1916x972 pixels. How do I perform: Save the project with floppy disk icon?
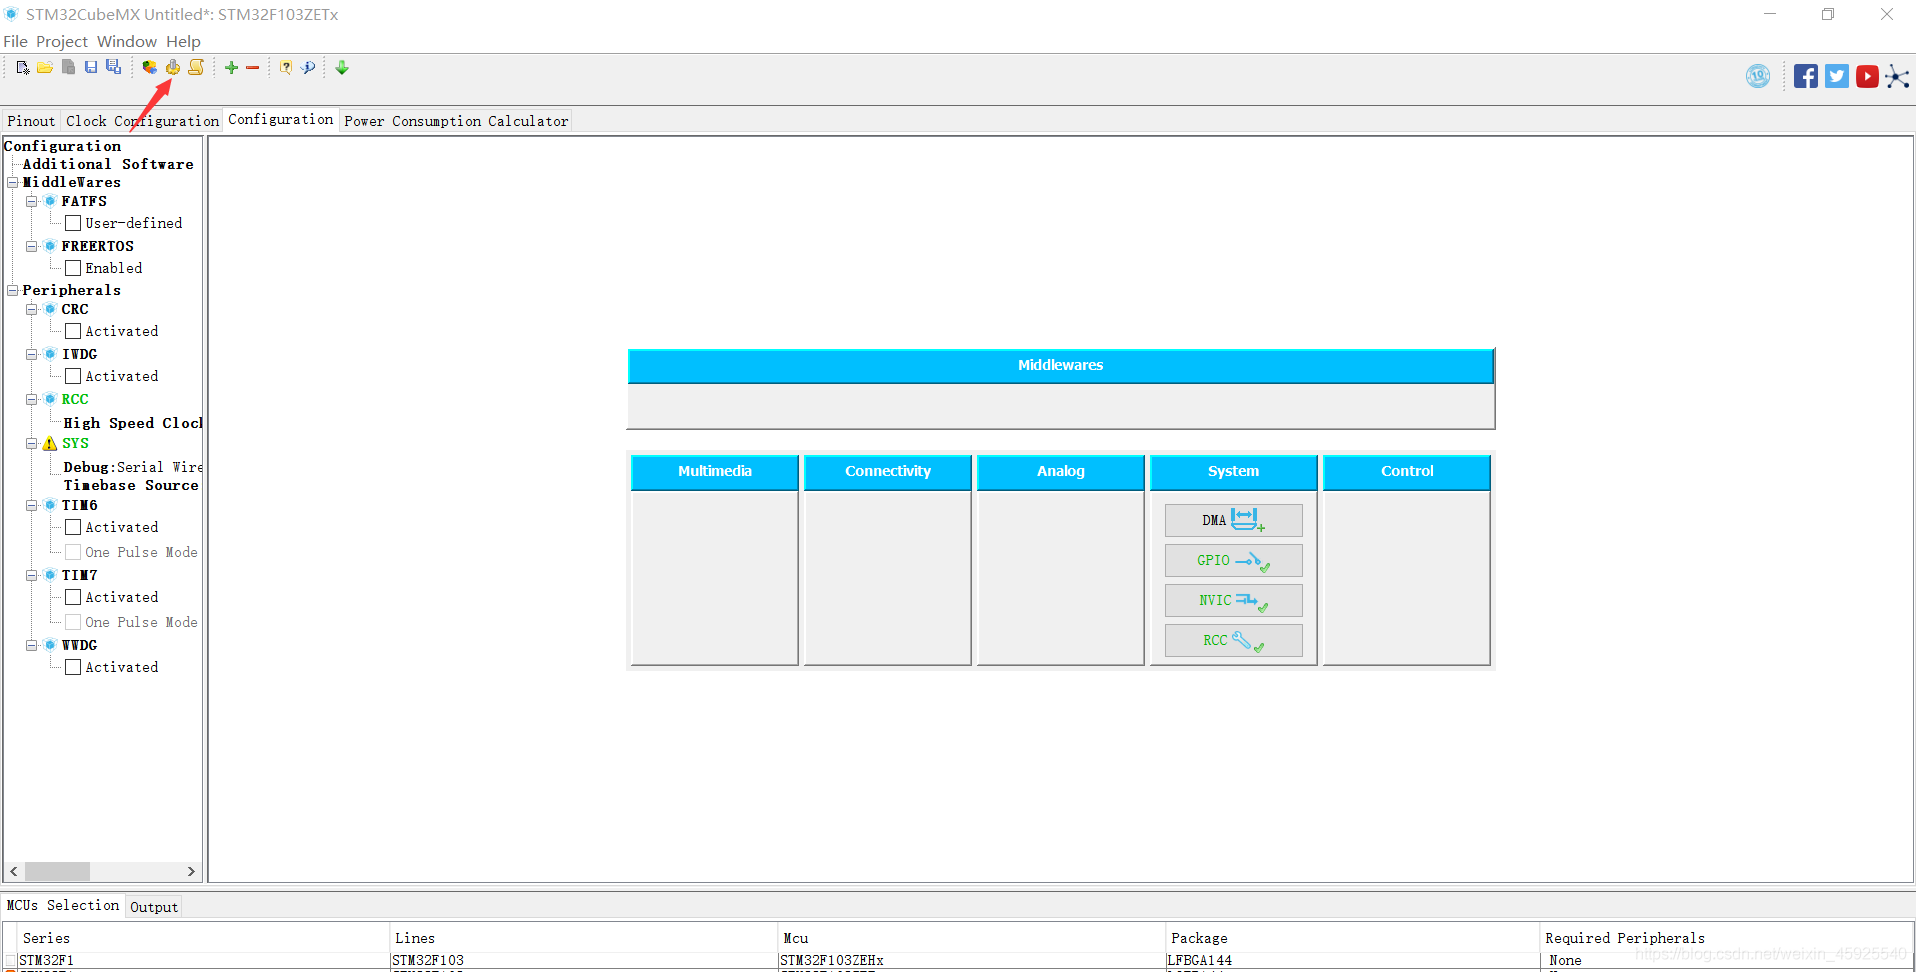91,67
